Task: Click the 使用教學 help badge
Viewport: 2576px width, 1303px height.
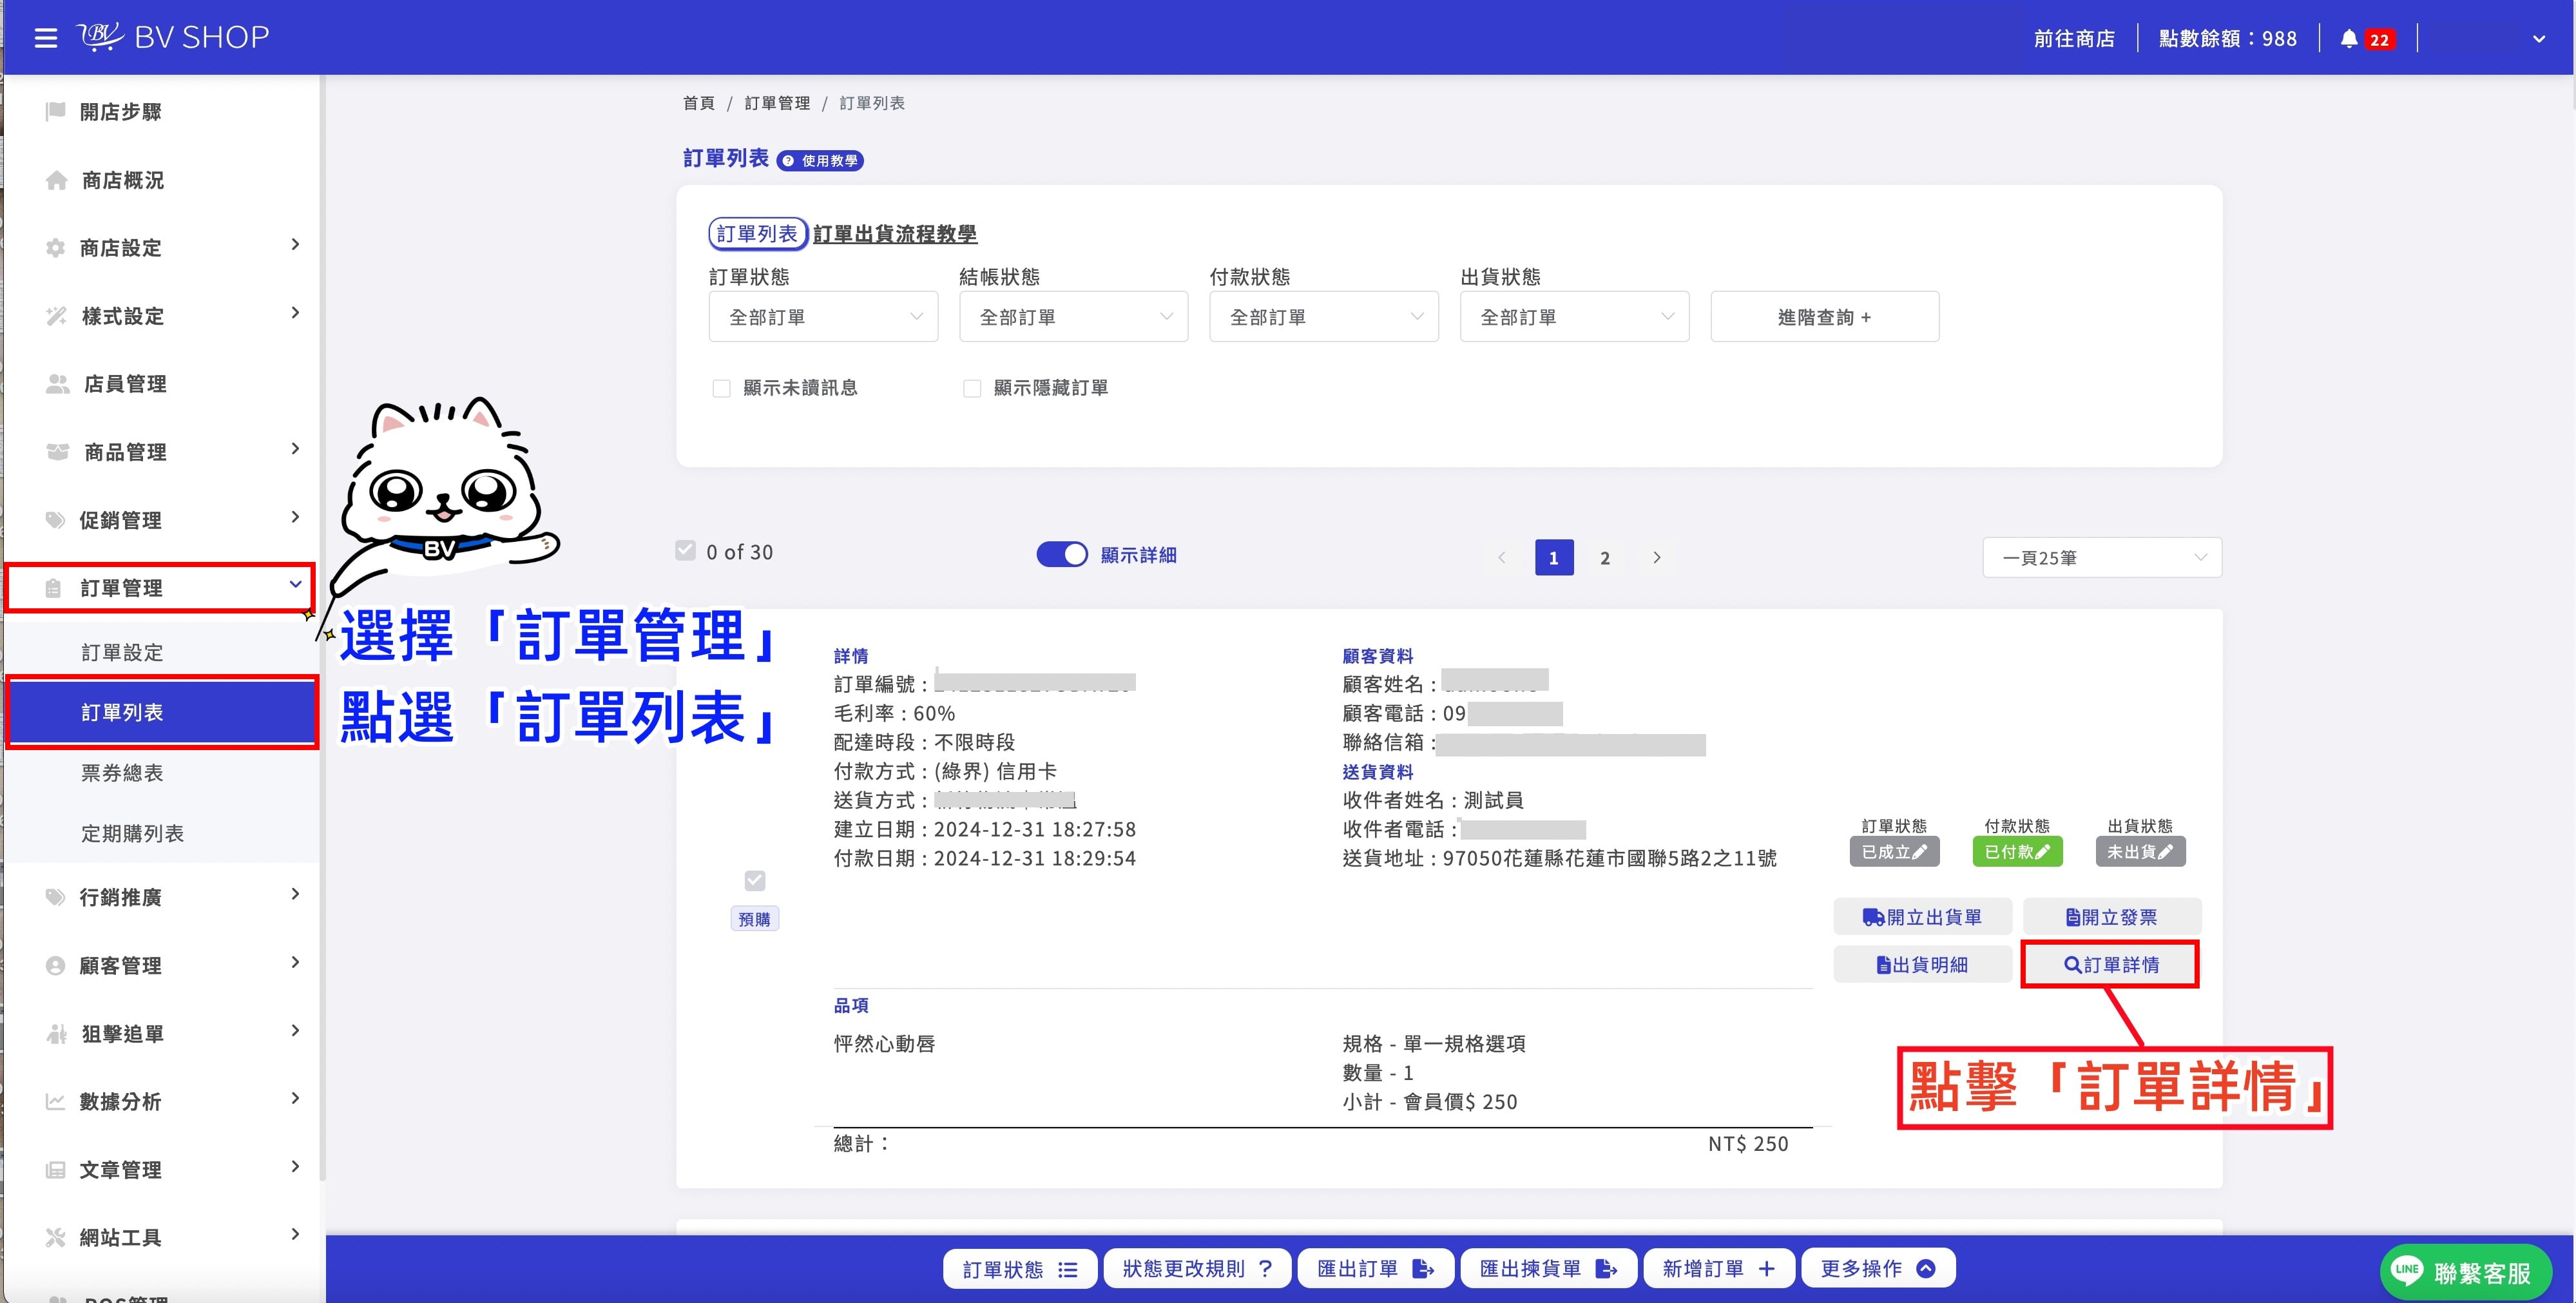Action: point(820,160)
